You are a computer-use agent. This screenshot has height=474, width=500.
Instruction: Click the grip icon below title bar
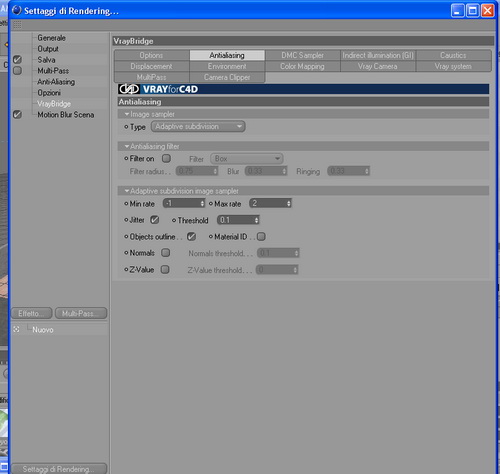point(17,25)
